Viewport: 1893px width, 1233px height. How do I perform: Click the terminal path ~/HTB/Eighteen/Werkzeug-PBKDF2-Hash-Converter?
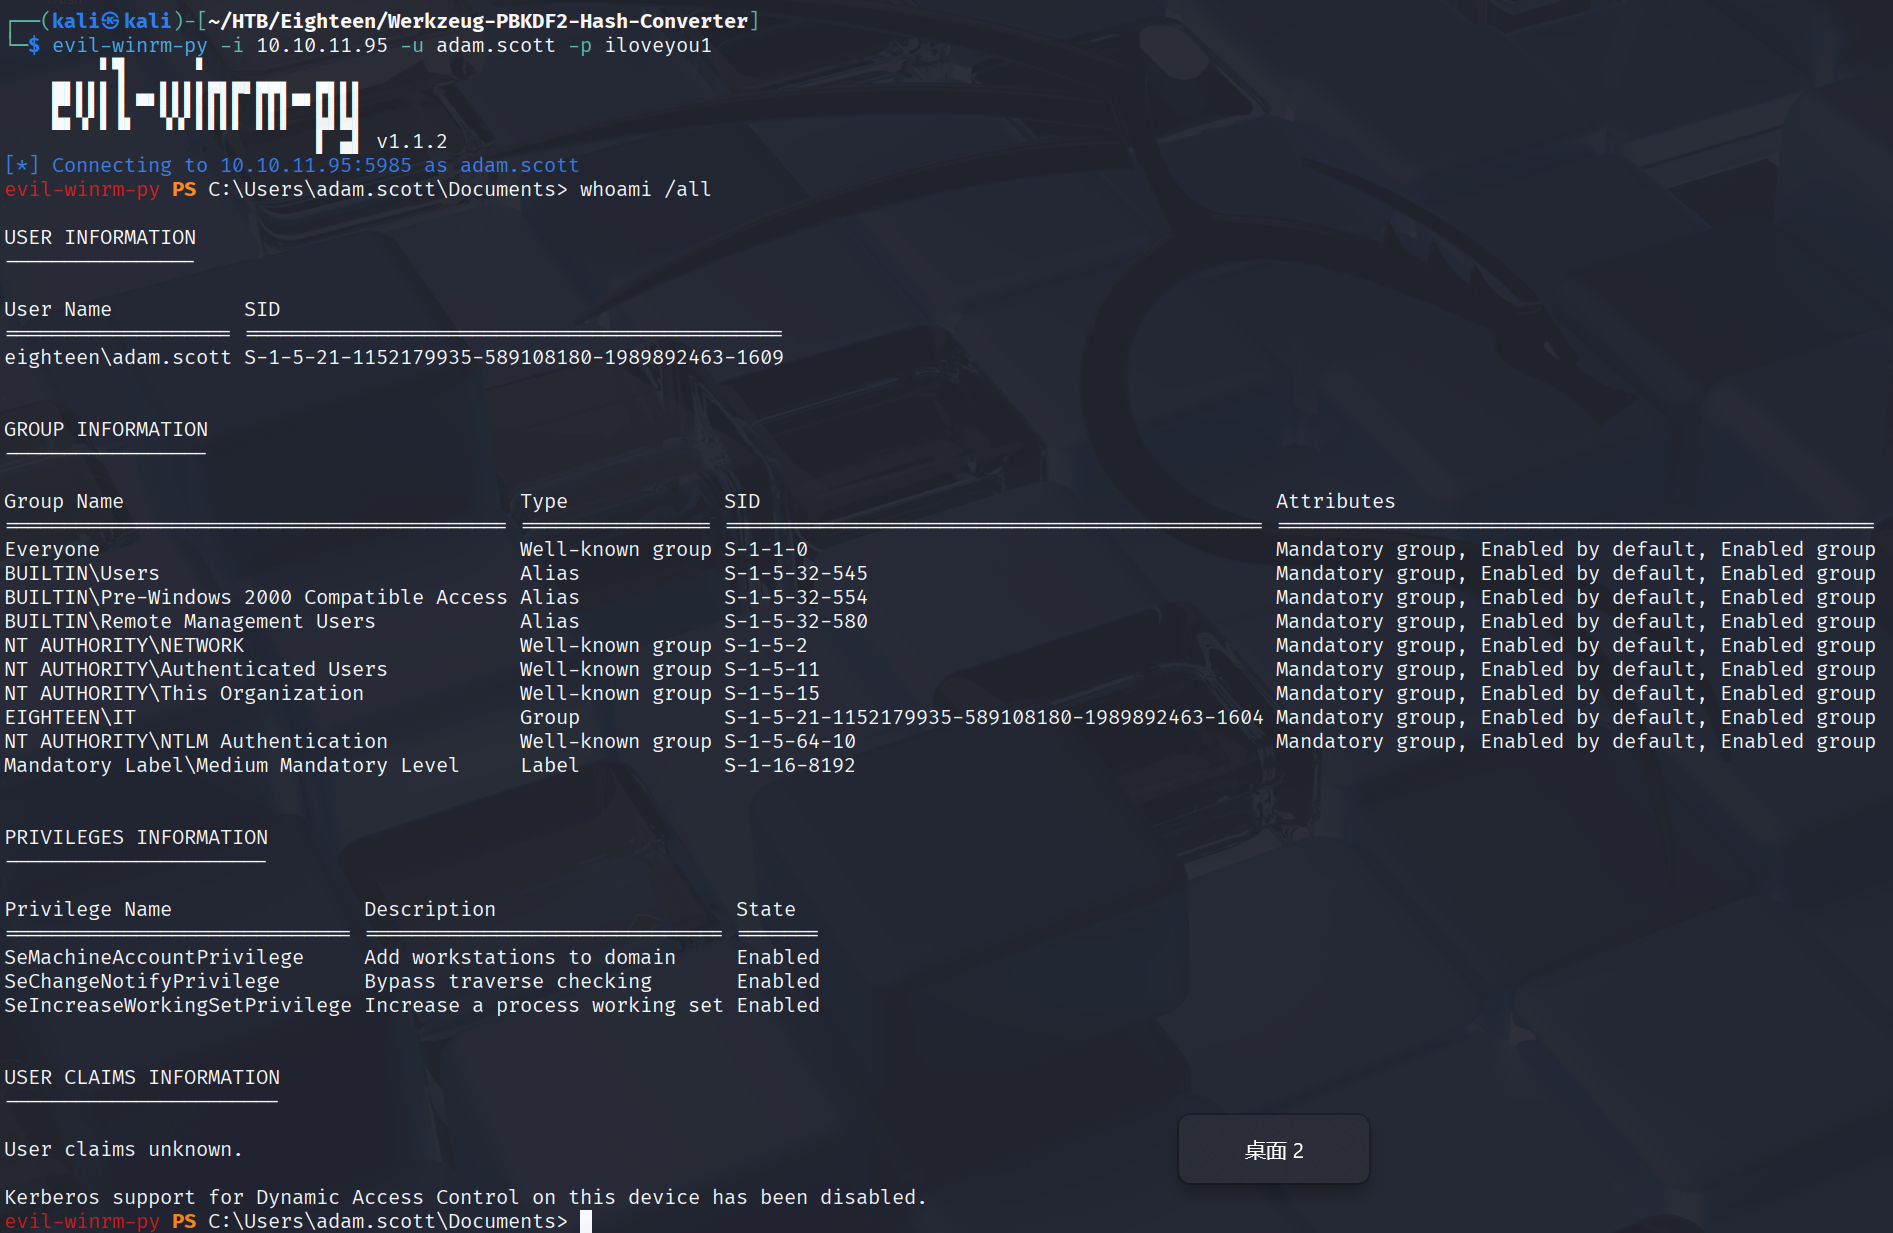(478, 21)
